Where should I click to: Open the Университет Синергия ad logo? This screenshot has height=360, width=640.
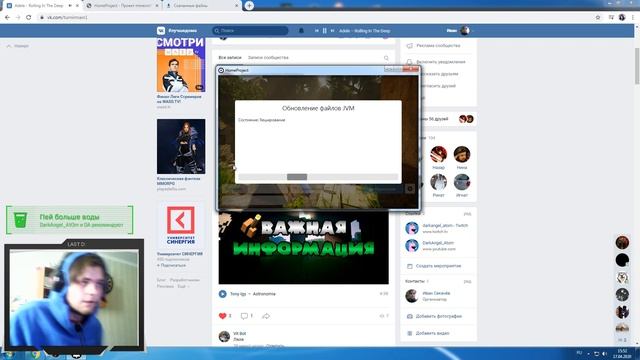pyautogui.click(x=181, y=225)
